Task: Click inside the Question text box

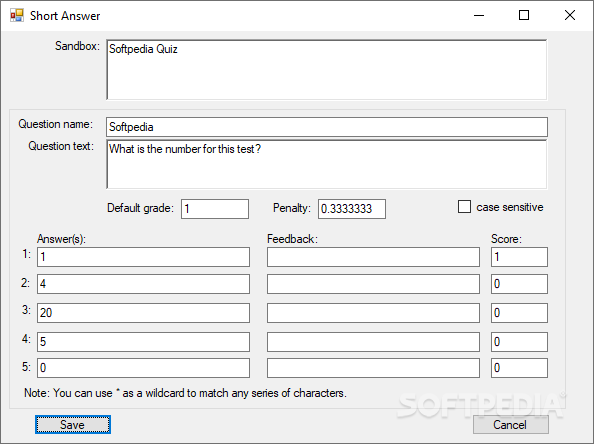Action: tap(327, 164)
